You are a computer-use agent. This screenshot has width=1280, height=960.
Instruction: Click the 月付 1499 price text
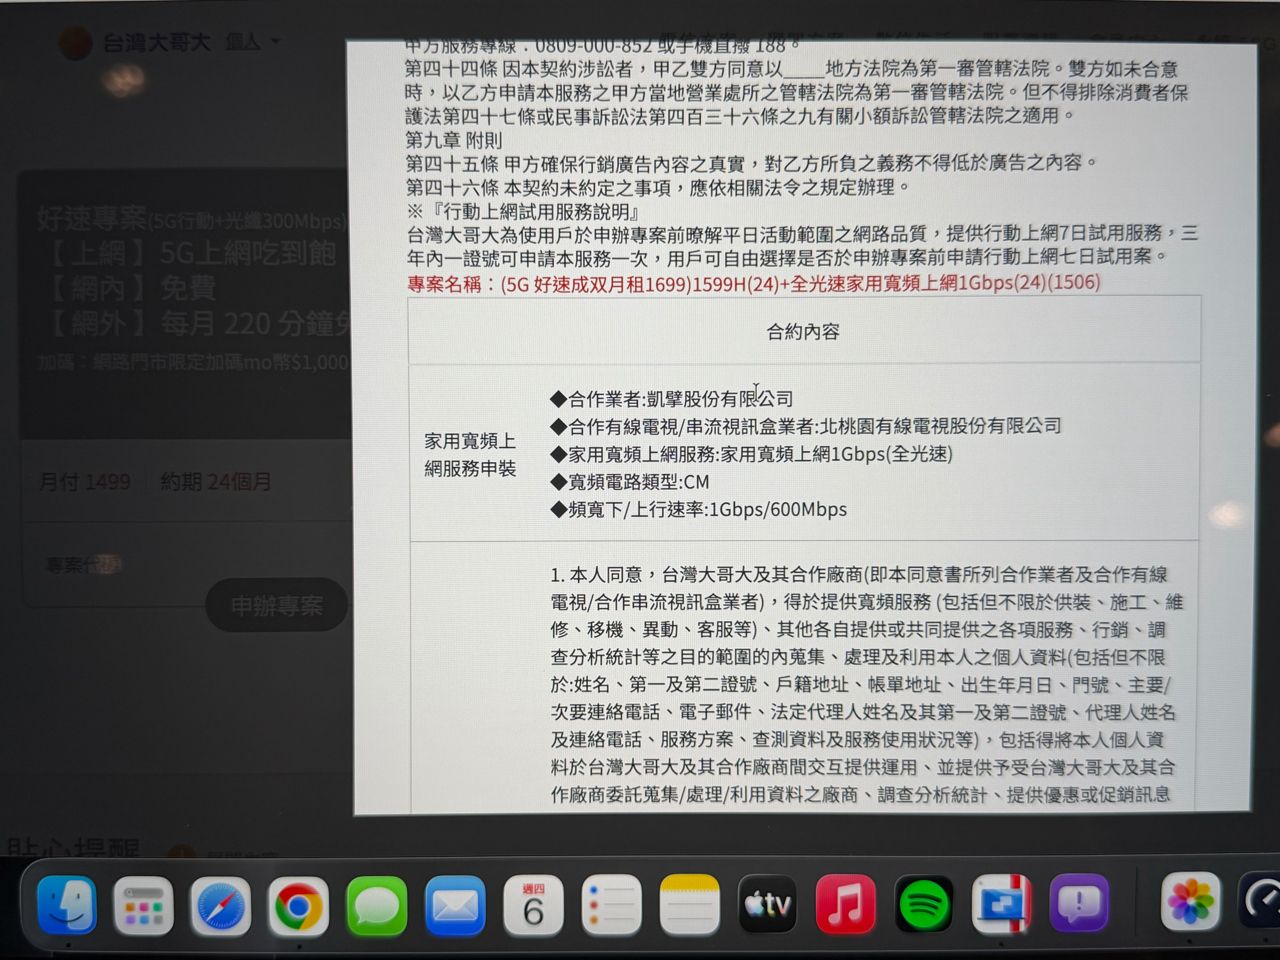pos(85,482)
